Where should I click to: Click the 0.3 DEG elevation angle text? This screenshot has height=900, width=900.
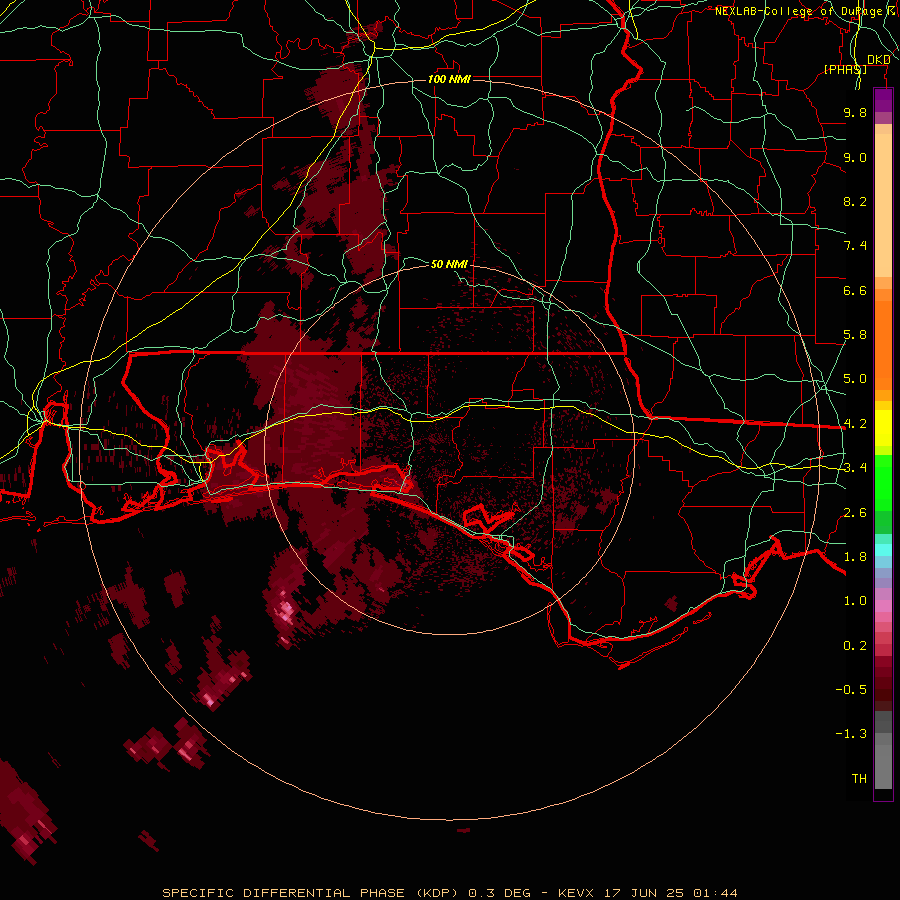tap(499, 893)
